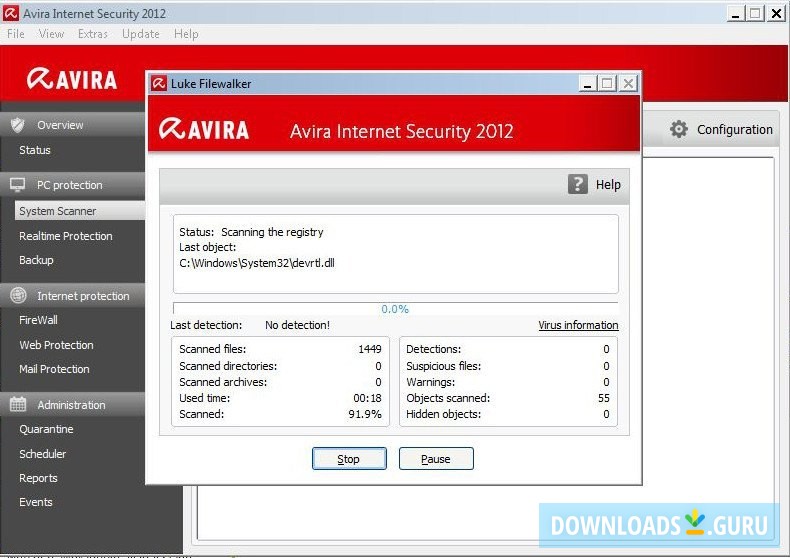Click the 'Warnings:' label
This screenshot has width=790, height=558.
point(430,382)
